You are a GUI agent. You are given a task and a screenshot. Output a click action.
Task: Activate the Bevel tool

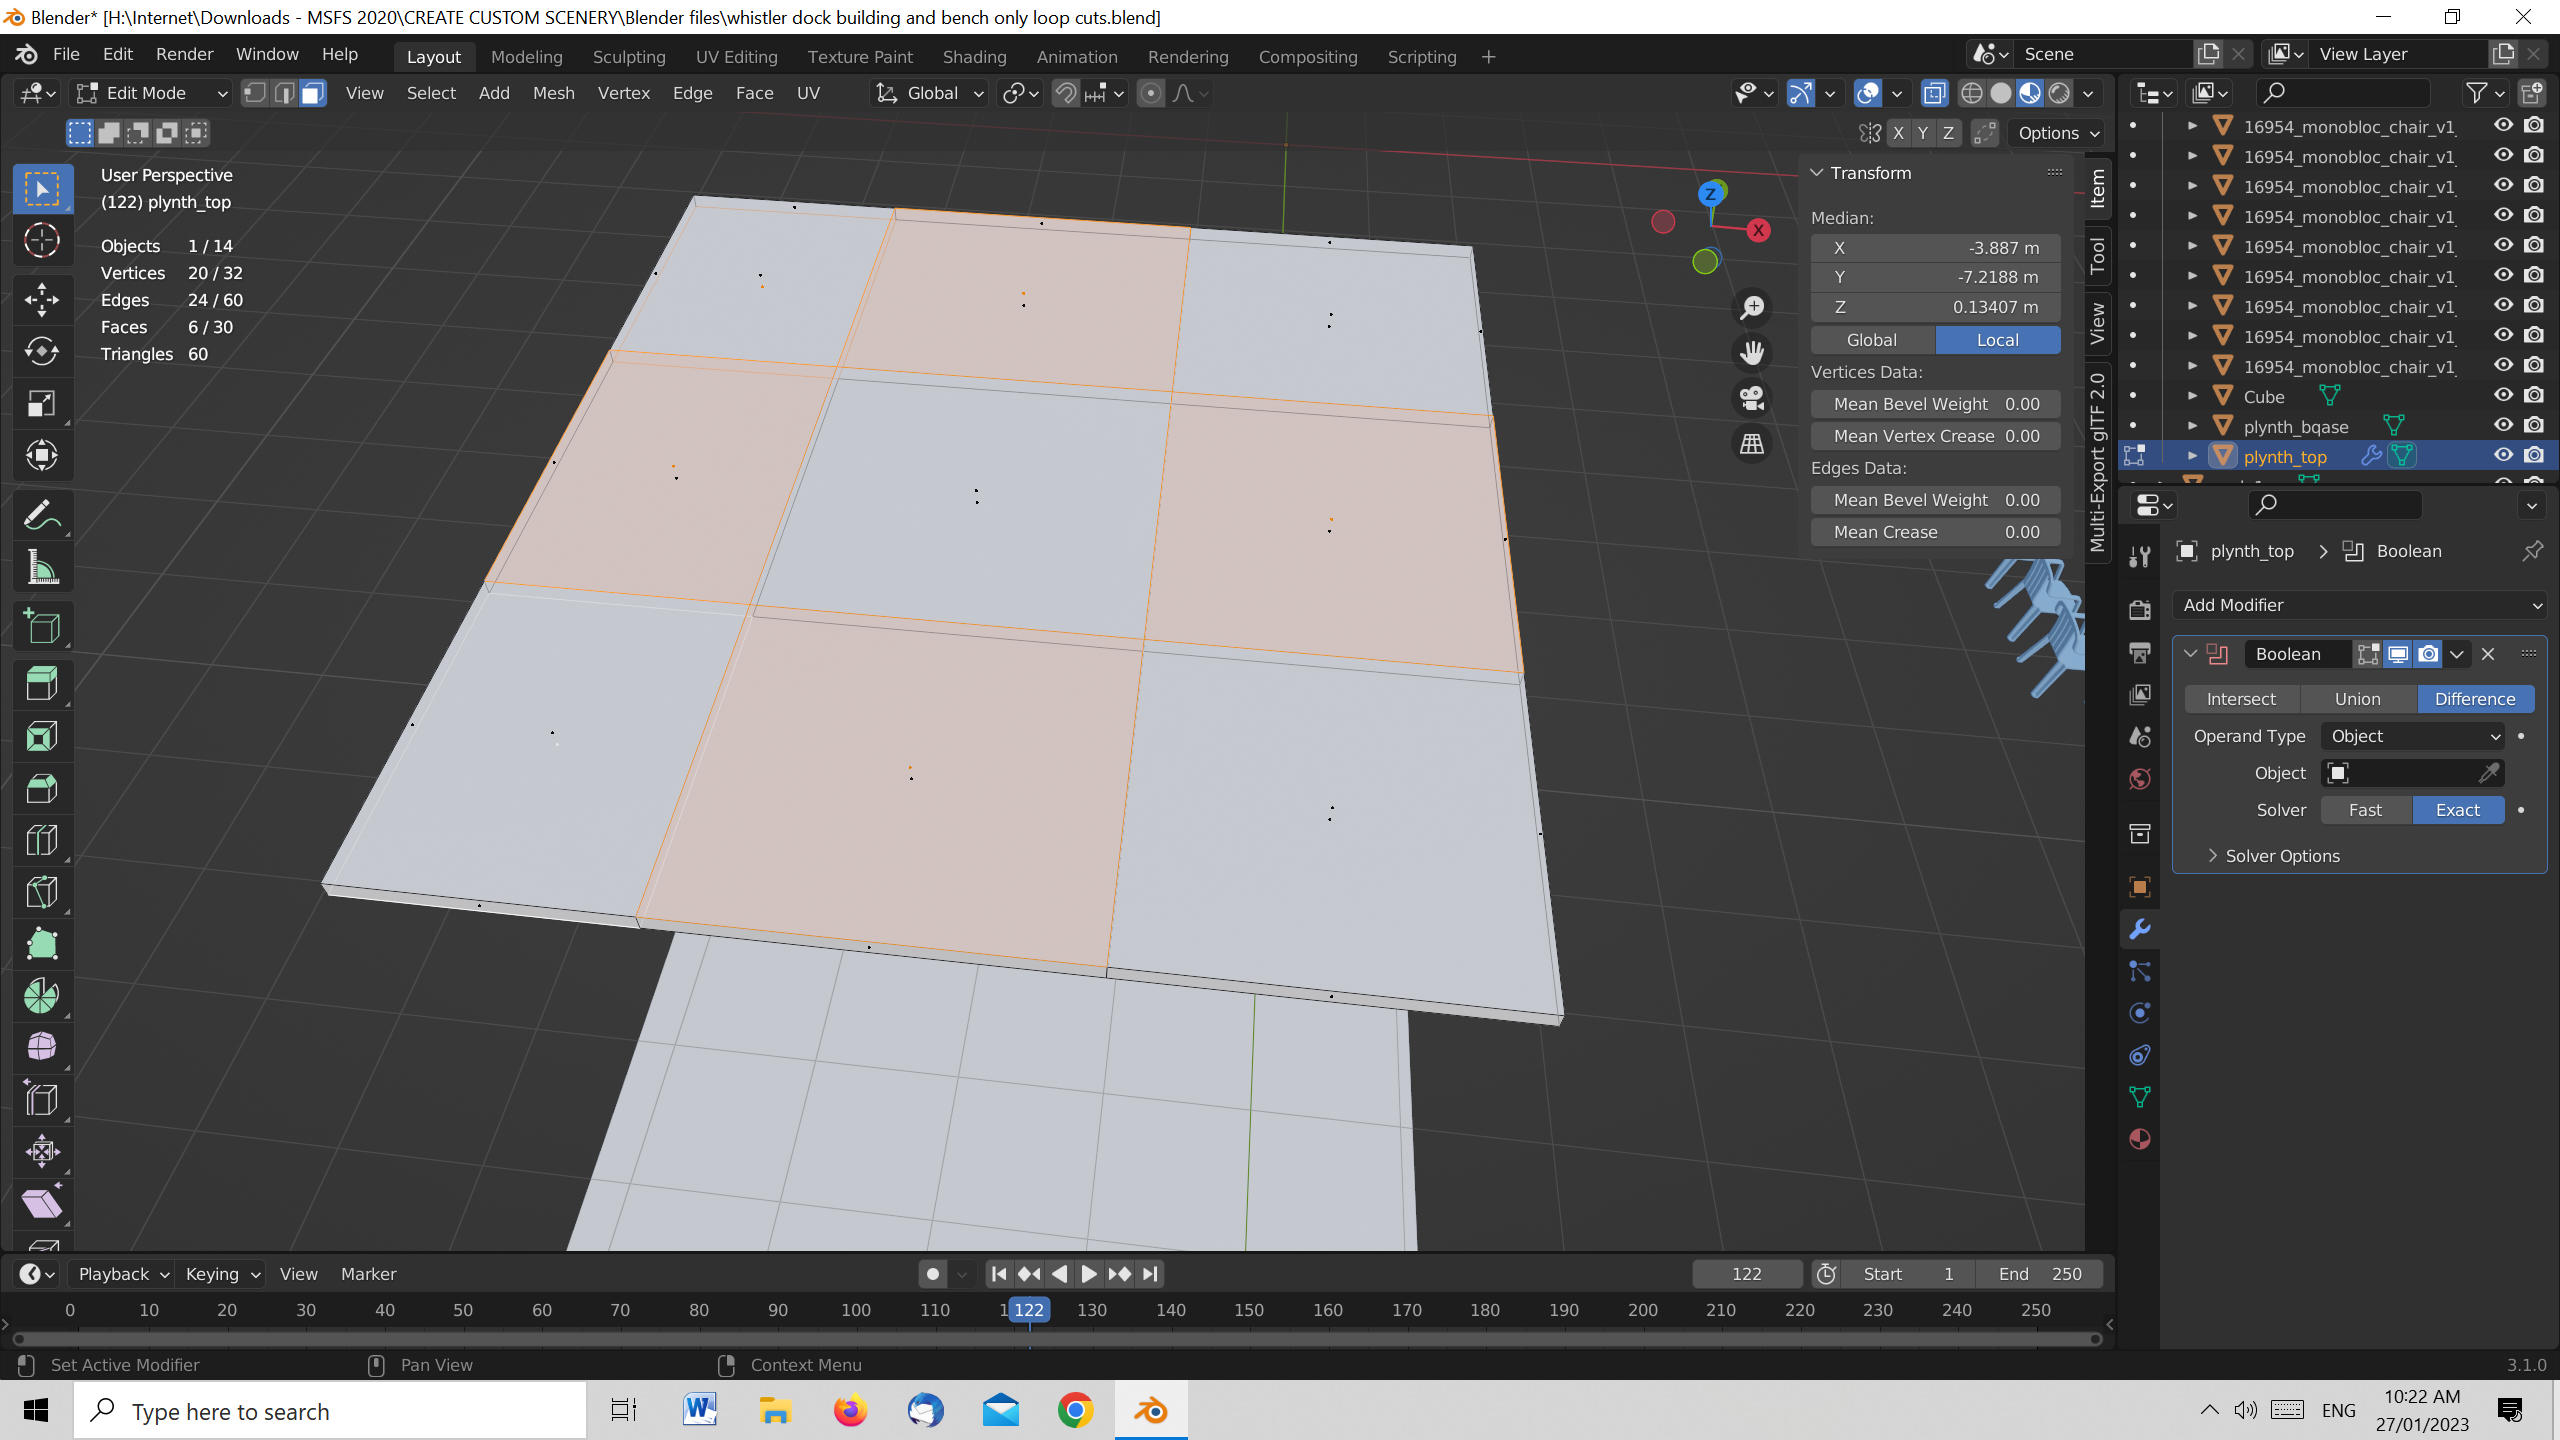tap(42, 789)
